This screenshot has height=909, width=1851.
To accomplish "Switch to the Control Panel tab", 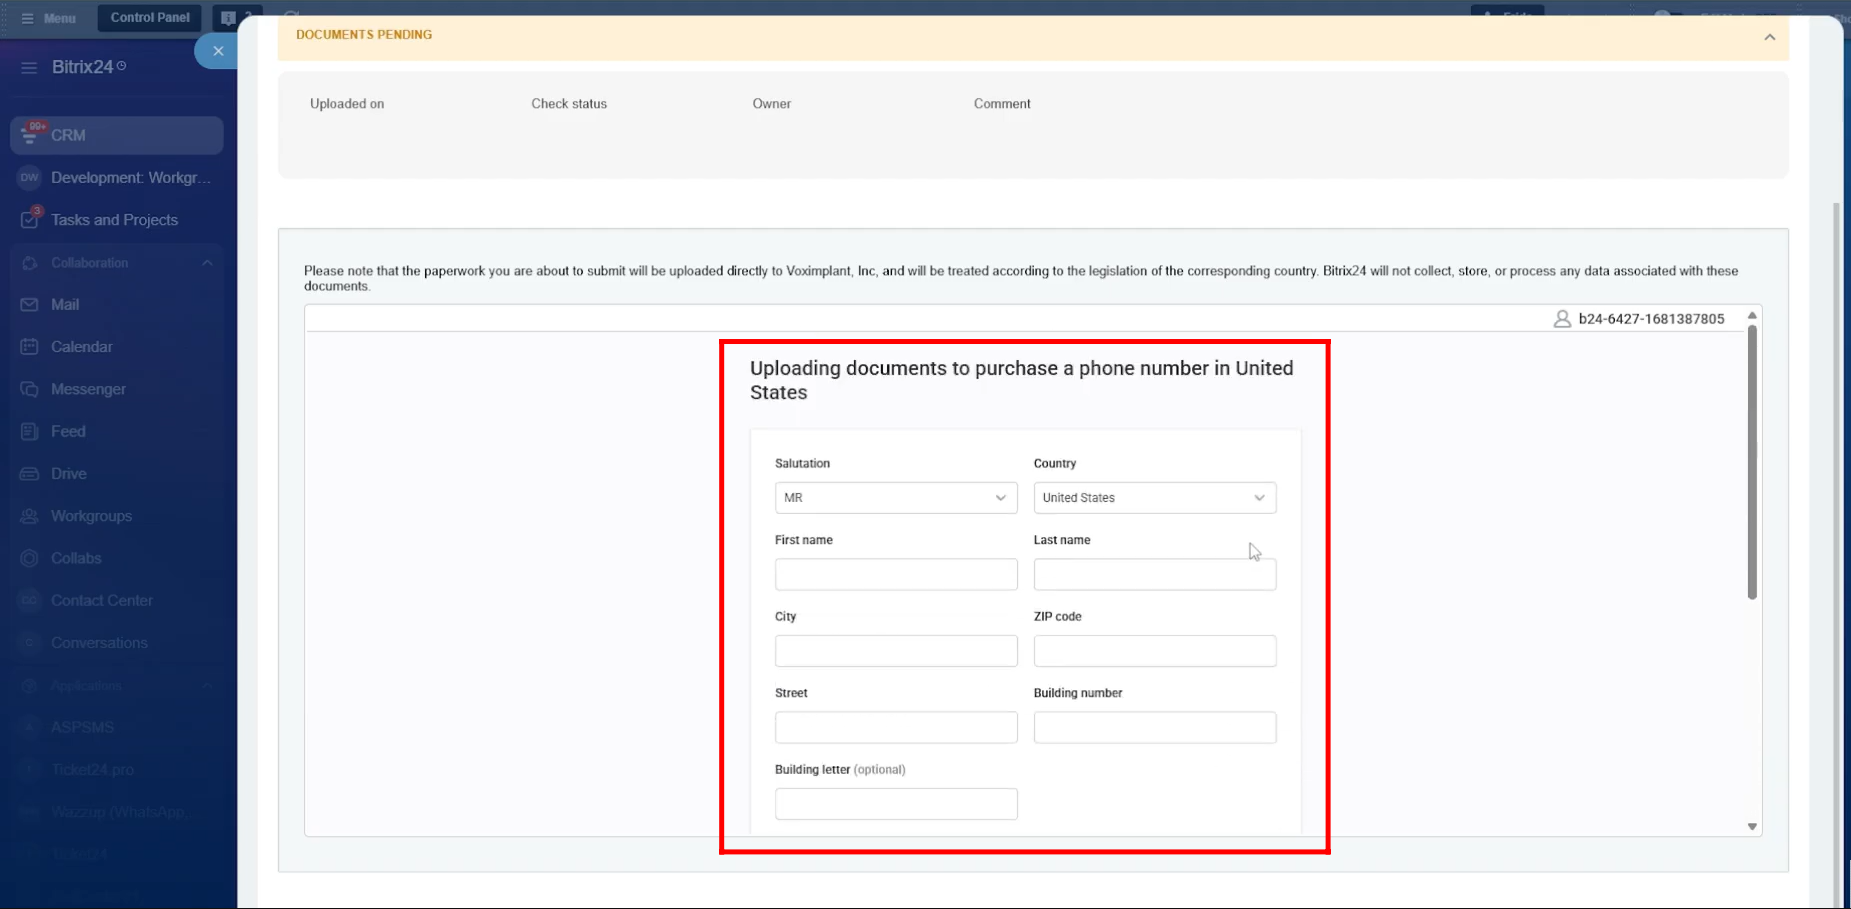I will click(x=150, y=18).
